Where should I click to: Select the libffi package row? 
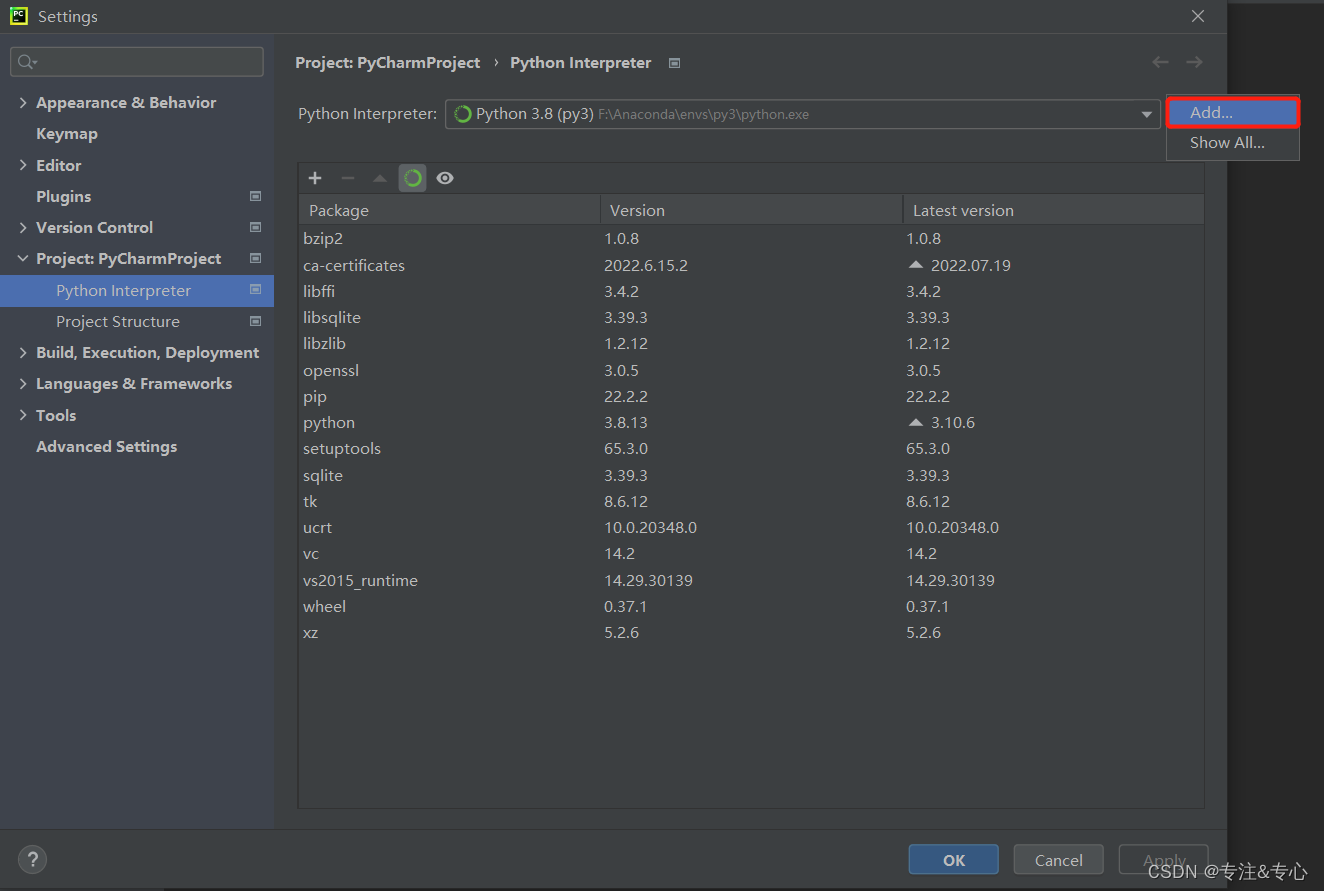coord(751,291)
